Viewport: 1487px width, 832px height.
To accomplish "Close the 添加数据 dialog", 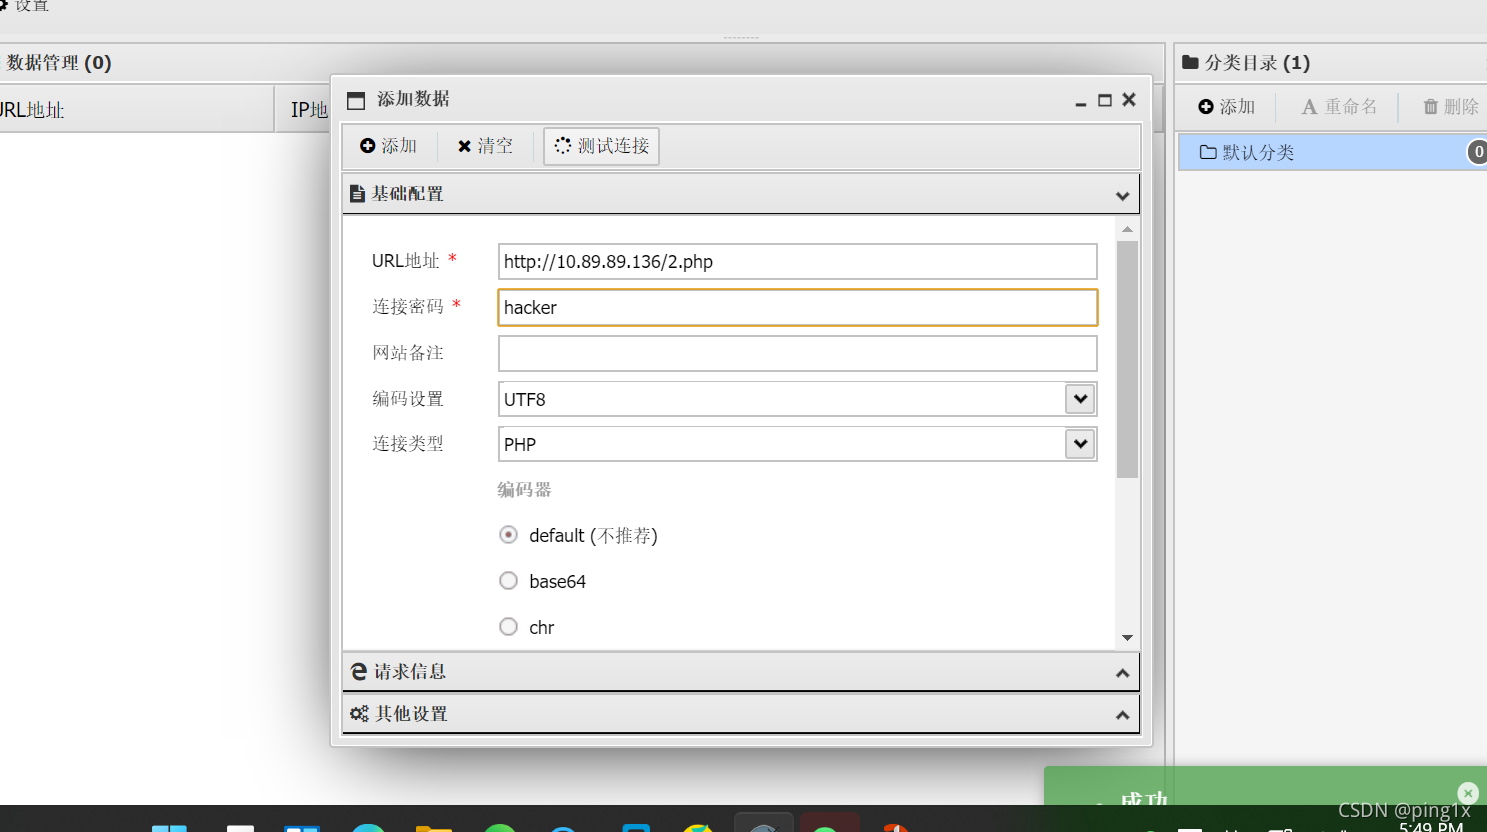I will click(x=1129, y=100).
